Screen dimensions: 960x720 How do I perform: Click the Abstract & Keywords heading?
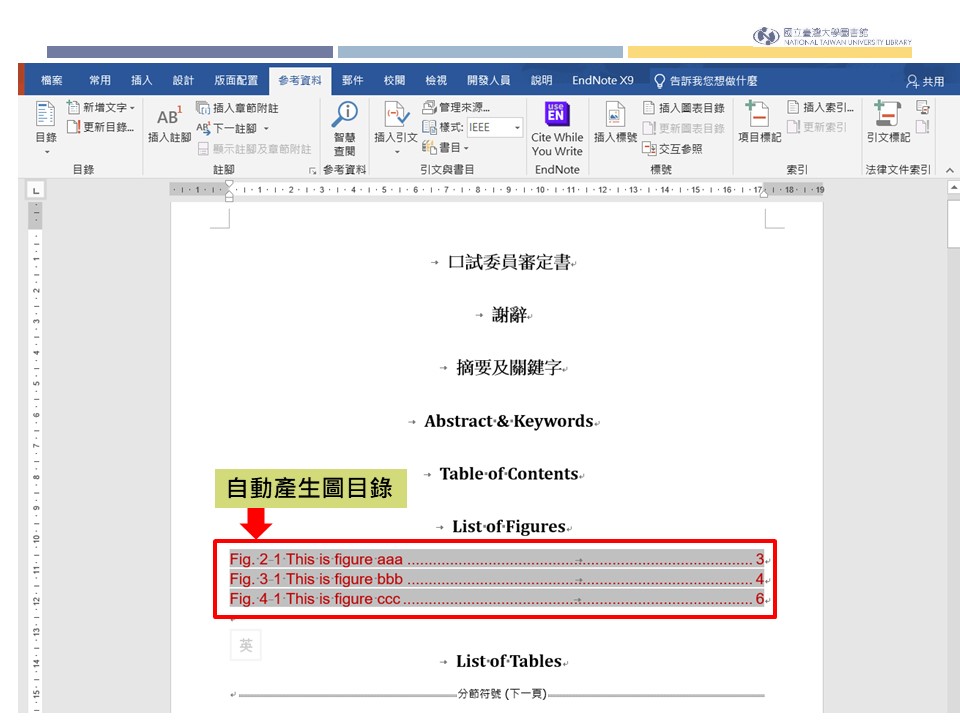click(509, 421)
